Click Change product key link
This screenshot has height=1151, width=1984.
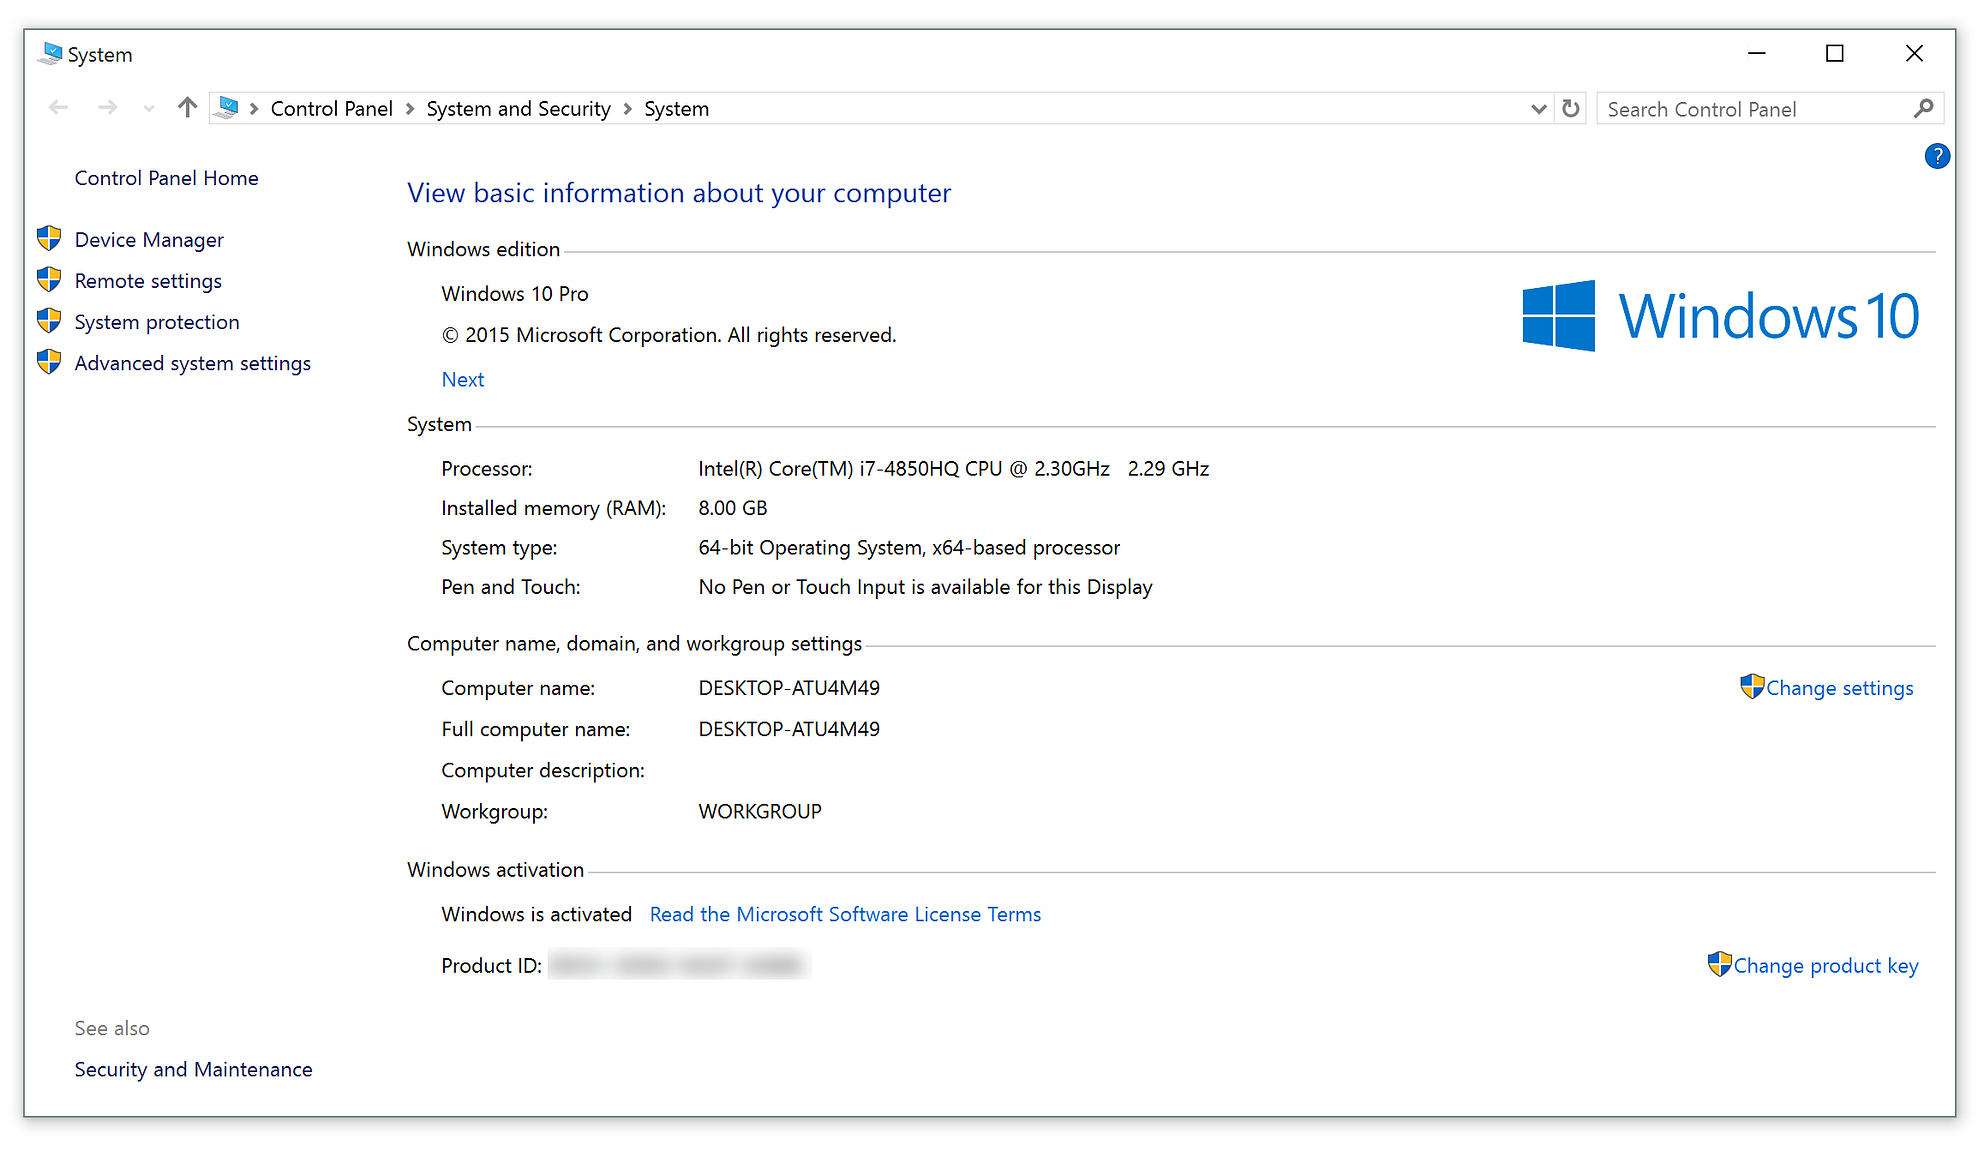[x=1826, y=966]
